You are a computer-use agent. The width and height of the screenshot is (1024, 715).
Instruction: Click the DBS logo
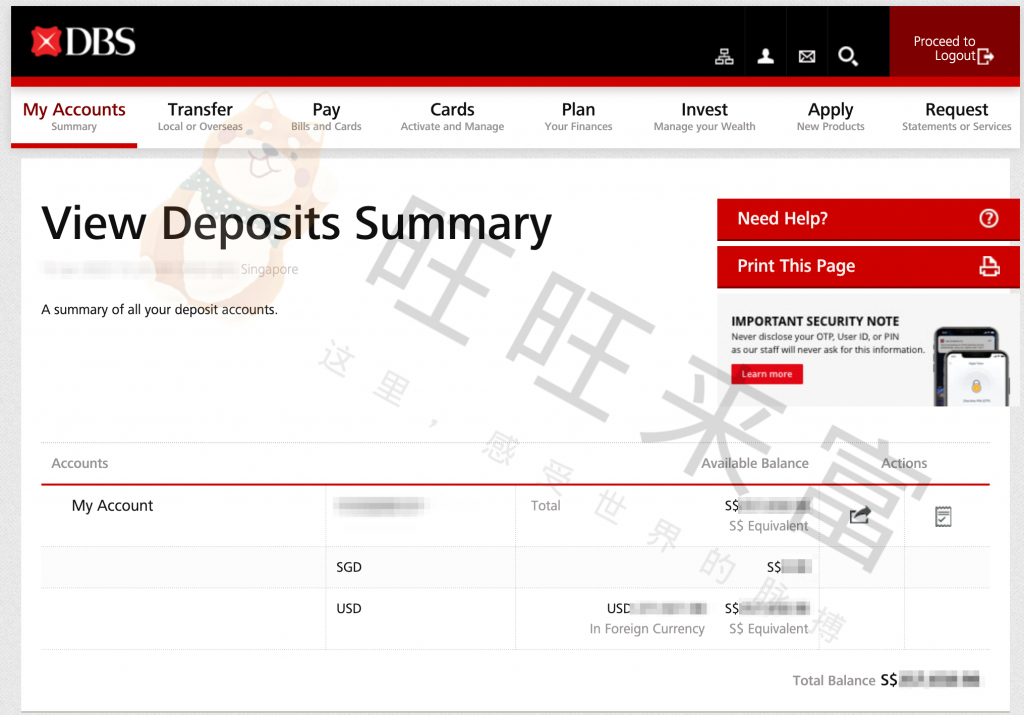pos(83,42)
